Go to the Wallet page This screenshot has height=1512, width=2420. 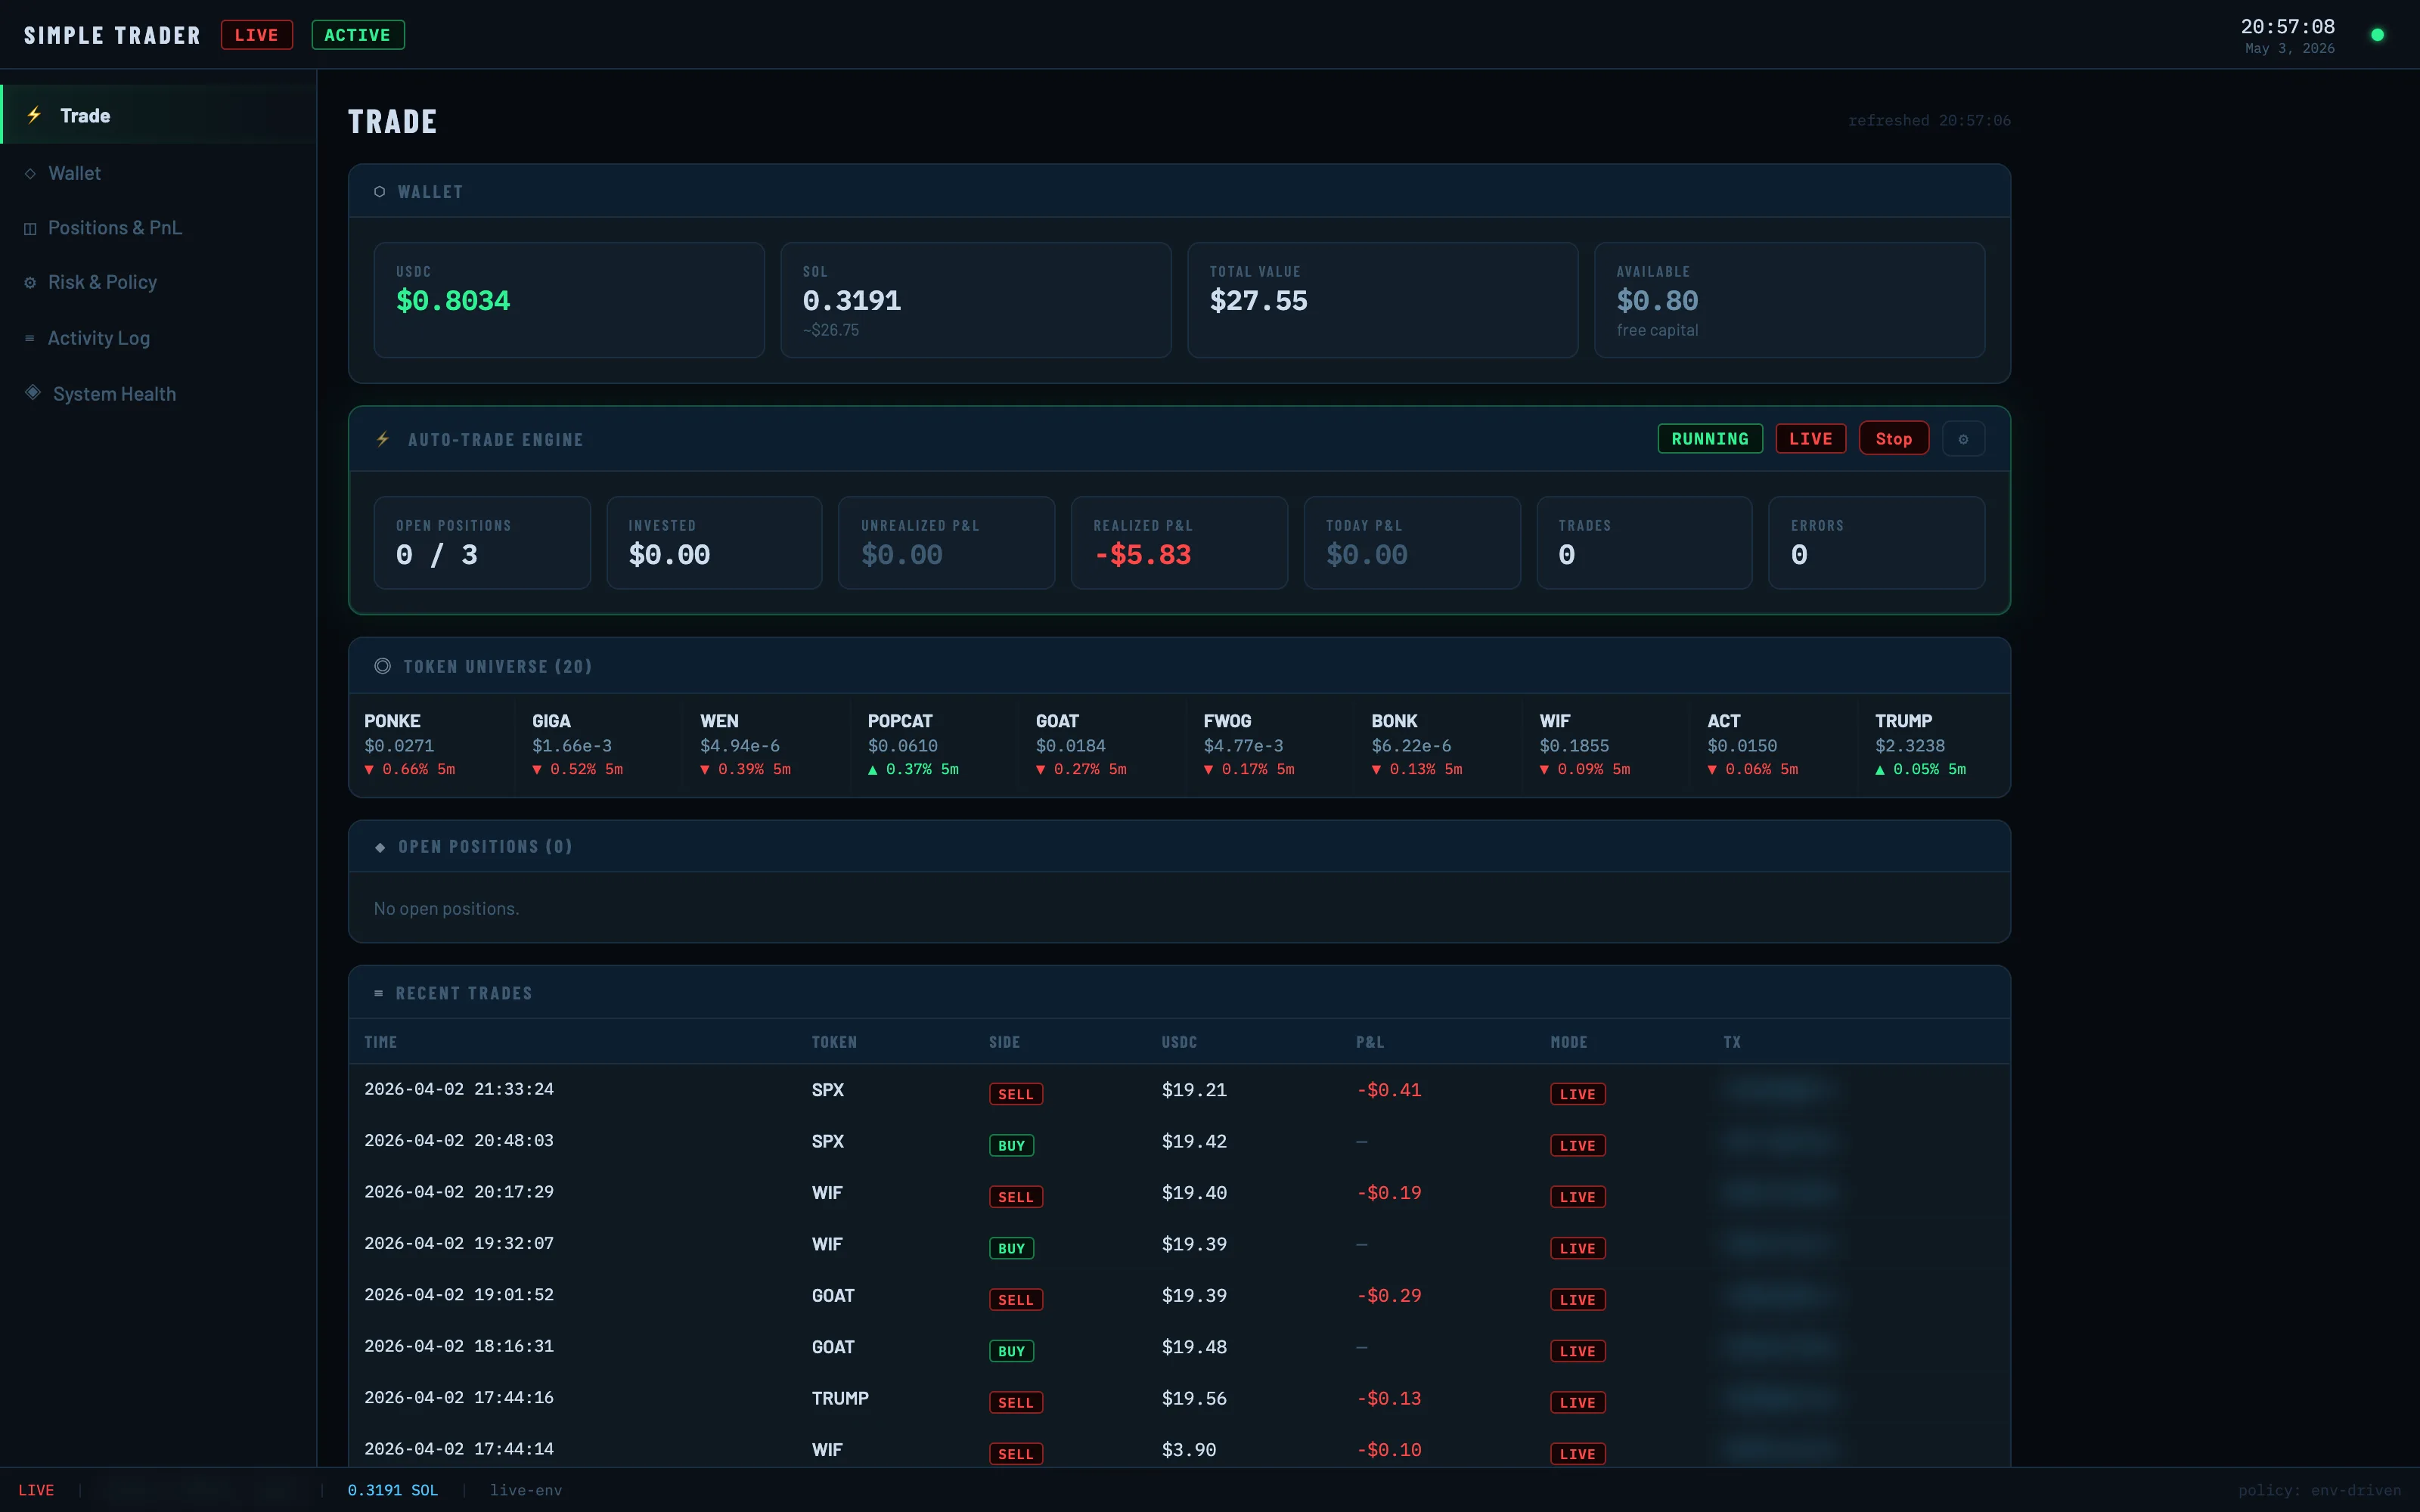tap(158, 173)
